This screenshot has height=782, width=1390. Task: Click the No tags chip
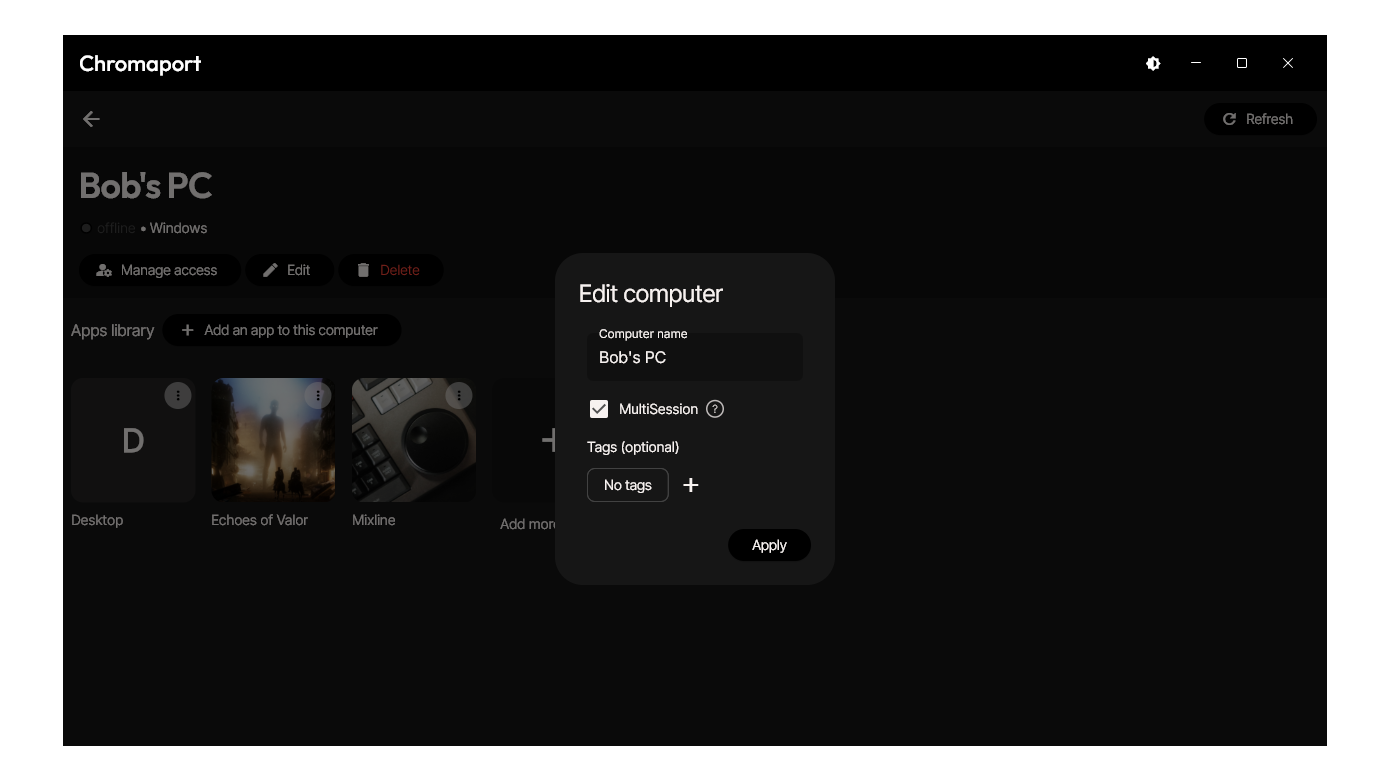coord(627,485)
